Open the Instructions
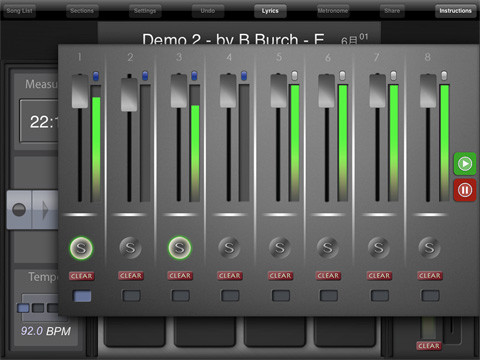The height and width of the screenshot is (360, 480). (x=455, y=11)
